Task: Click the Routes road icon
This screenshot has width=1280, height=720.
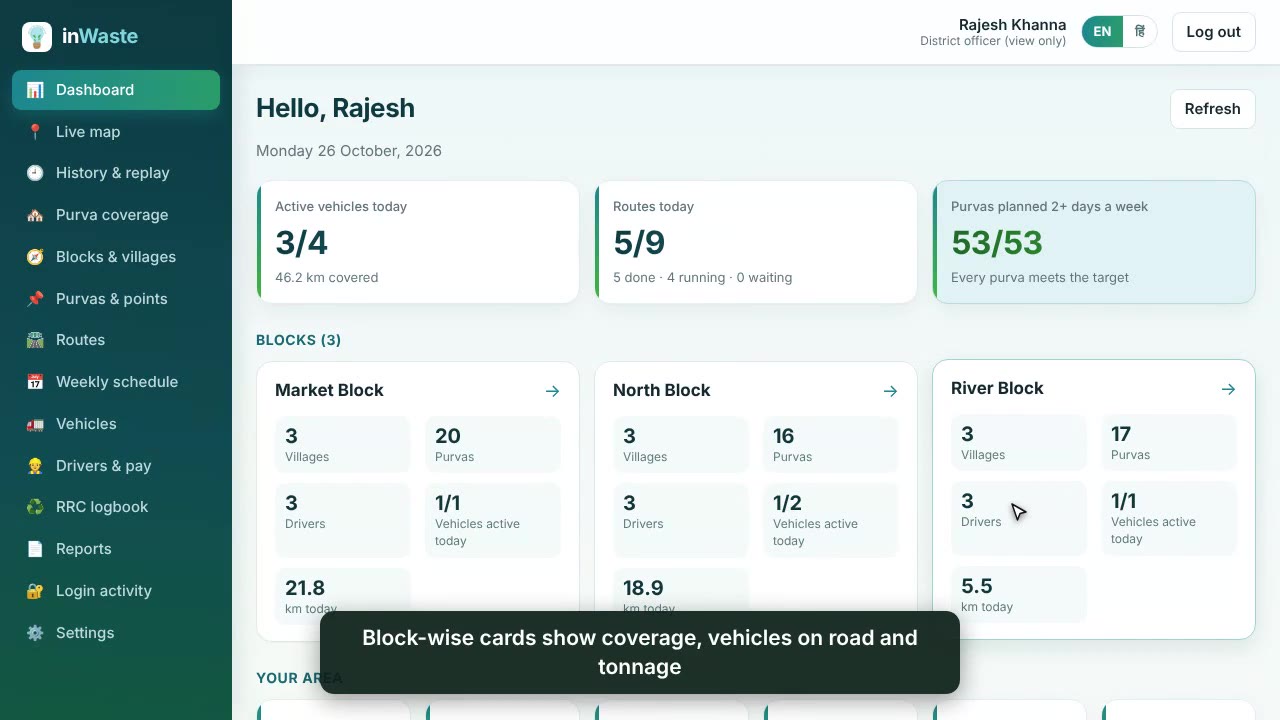Action: pyautogui.click(x=35, y=340)
